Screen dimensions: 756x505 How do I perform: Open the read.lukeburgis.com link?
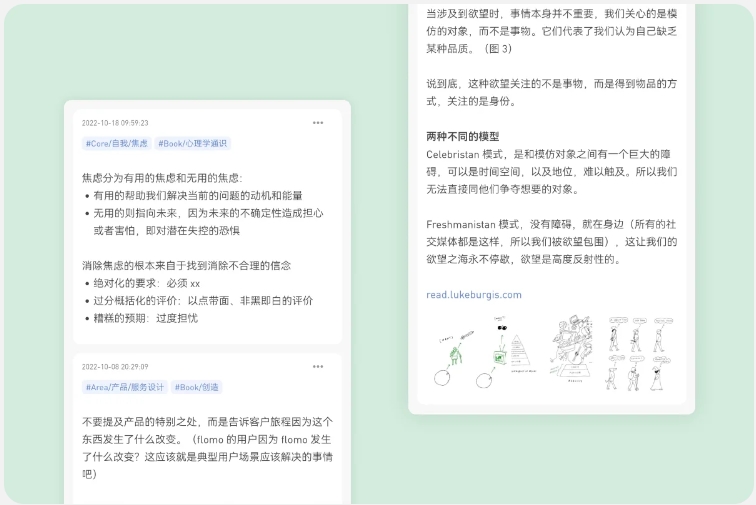[474, 295]
